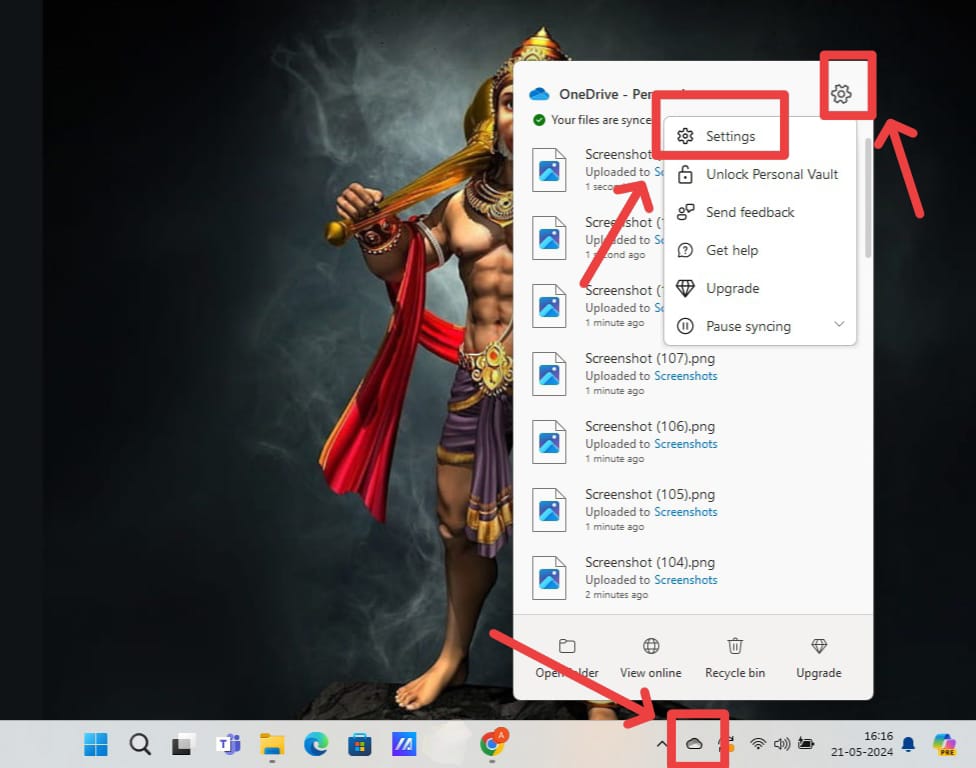Open file icon of Screenshot (106).png

click(549, 442)
